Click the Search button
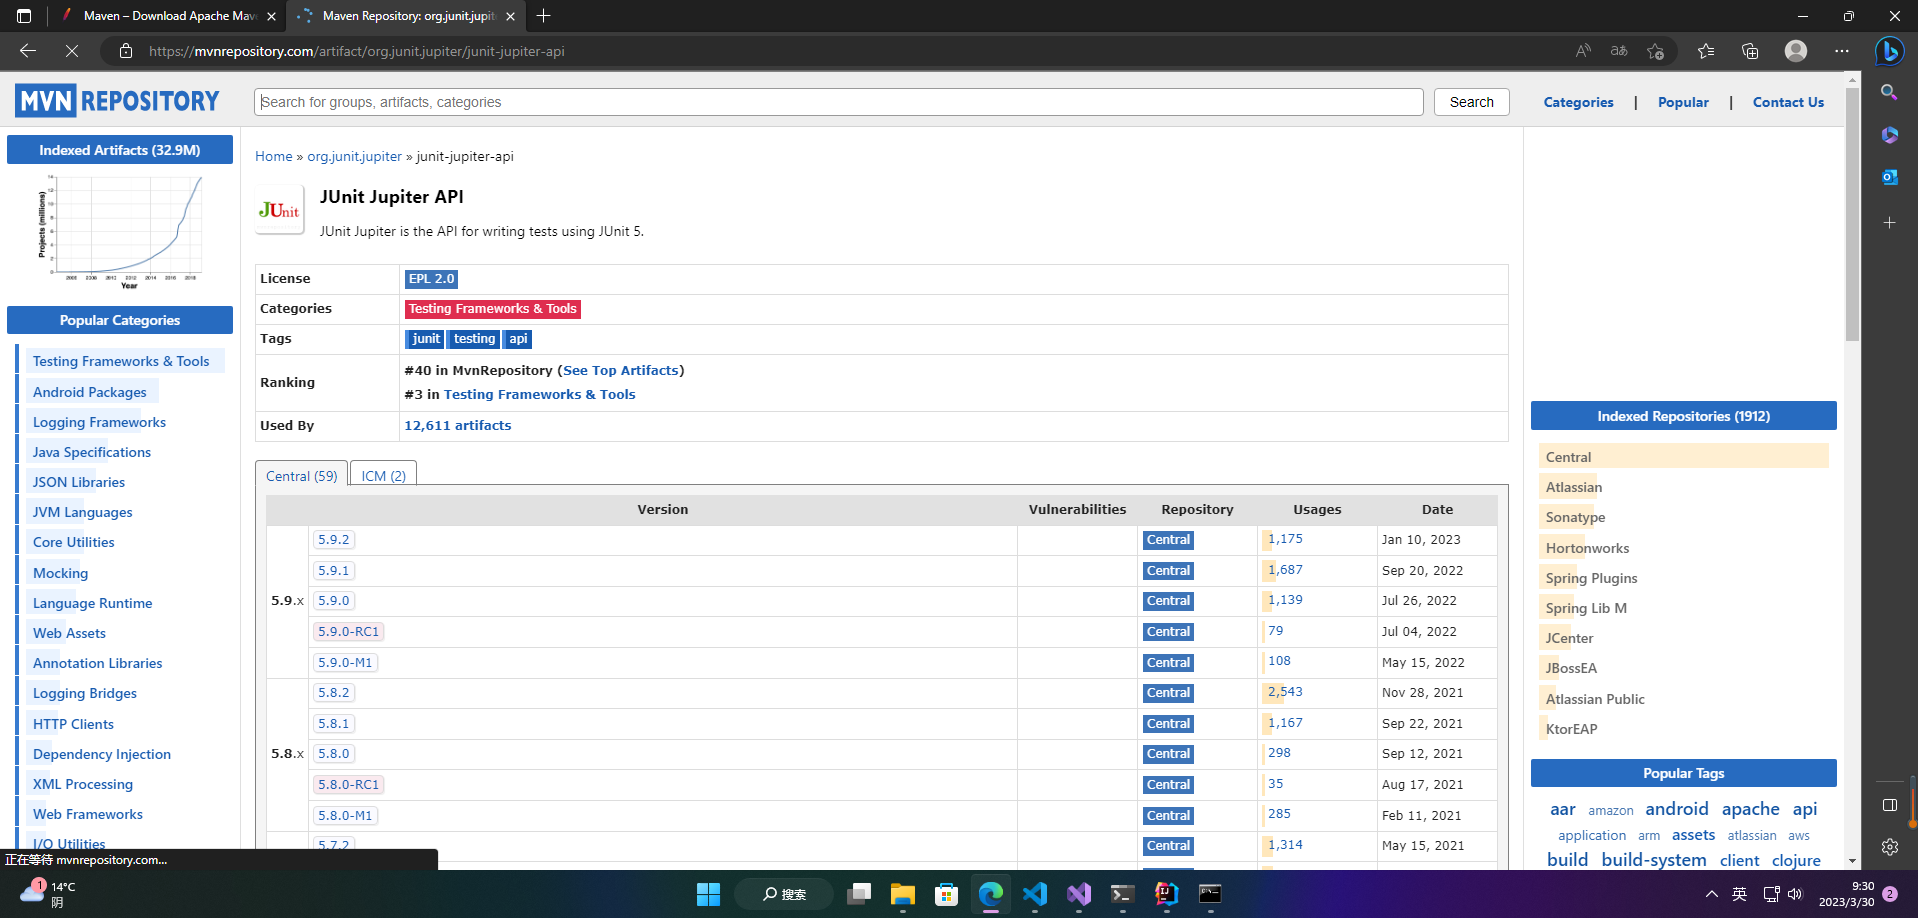This screenshot has width=1918, height=918. (1471, 102)
